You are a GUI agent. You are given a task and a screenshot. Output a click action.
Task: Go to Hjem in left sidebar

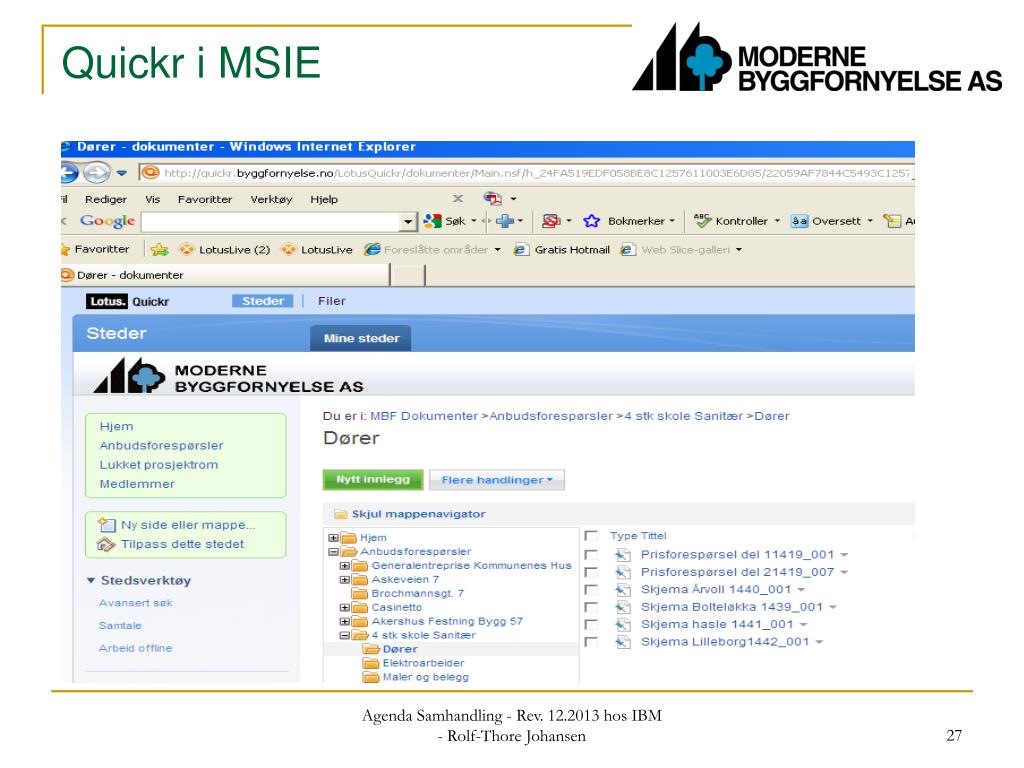point(116,426)
